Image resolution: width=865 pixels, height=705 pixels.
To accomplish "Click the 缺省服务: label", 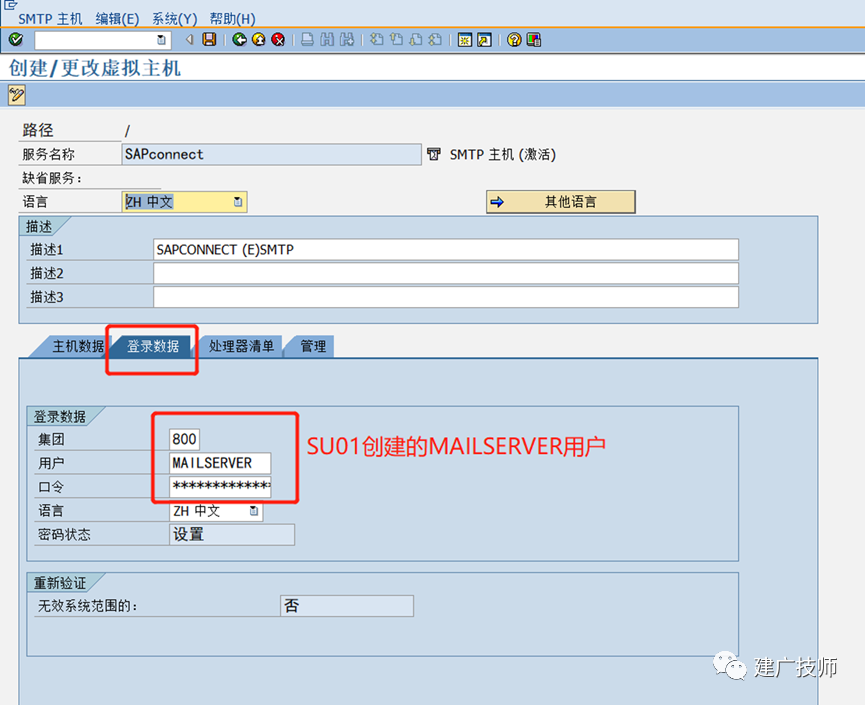I will click(52, 178).
